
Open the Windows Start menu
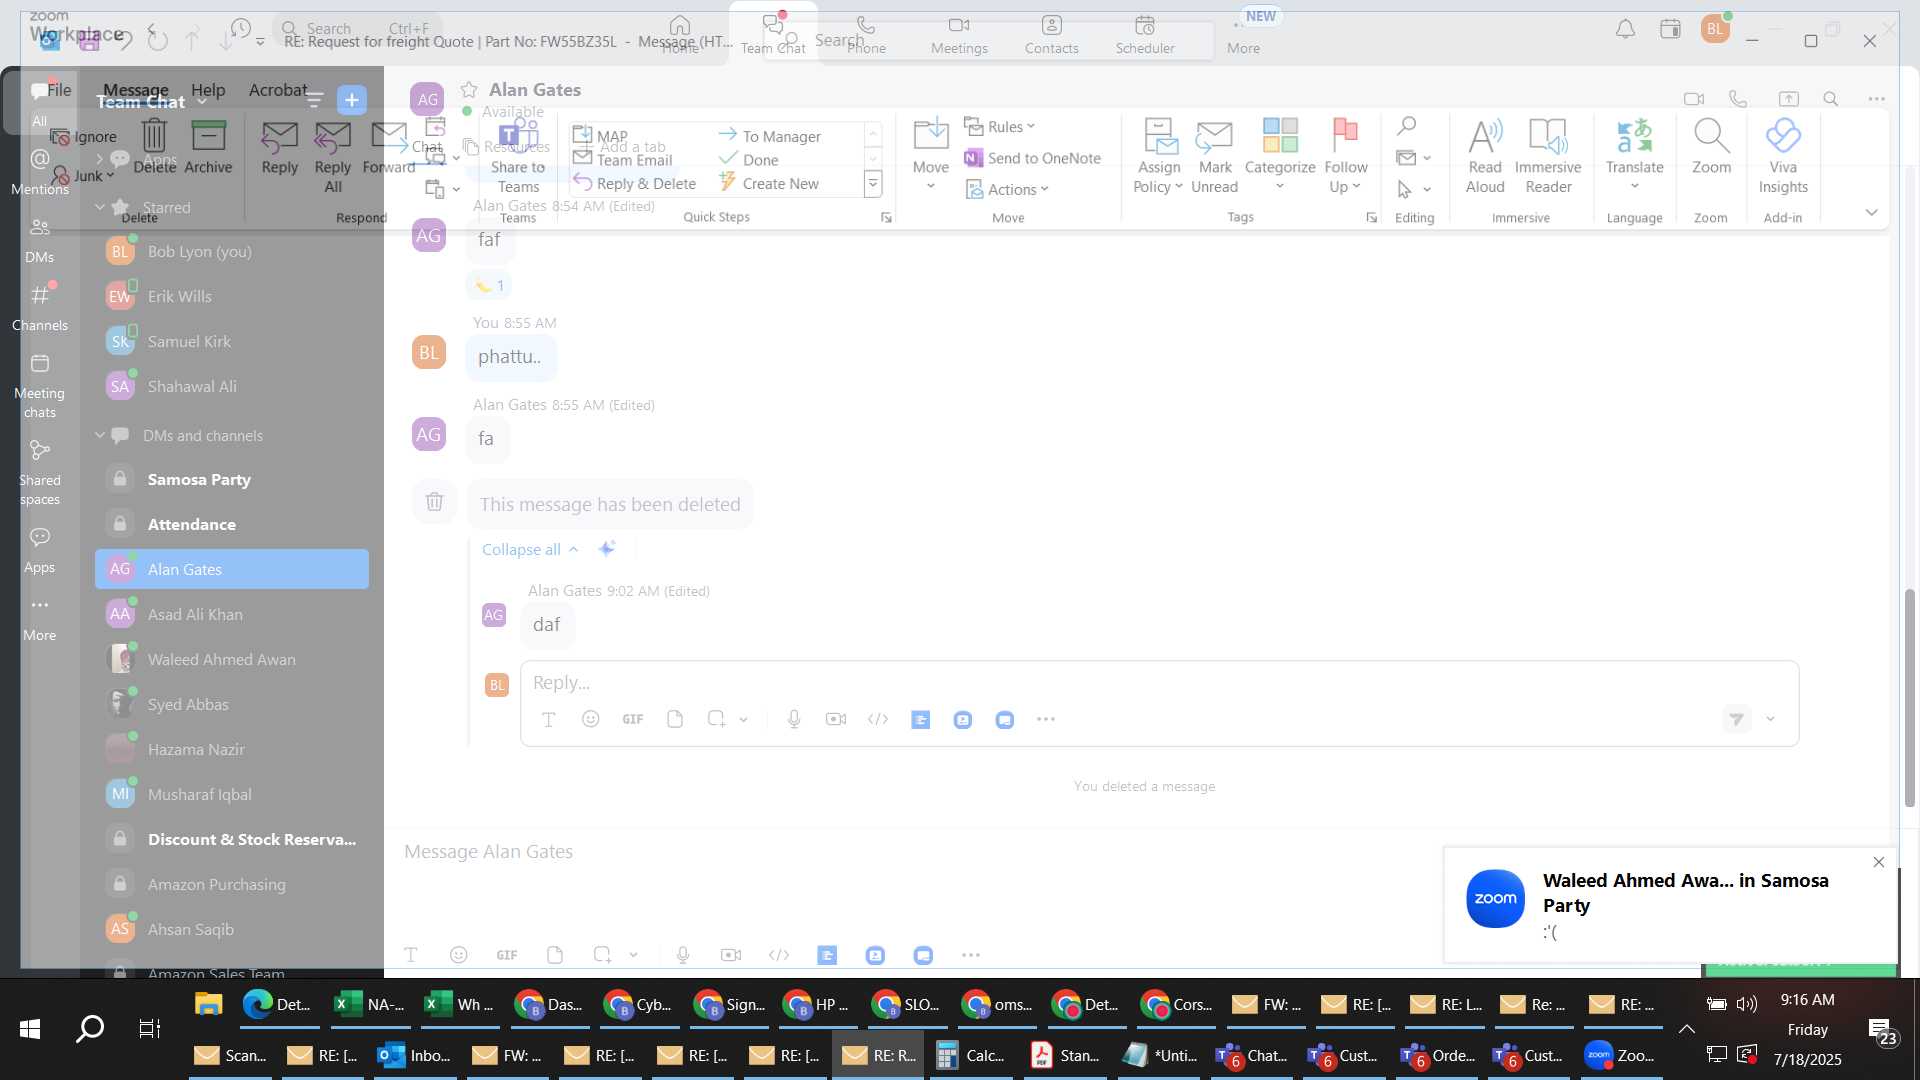(x=30, y=1028)
